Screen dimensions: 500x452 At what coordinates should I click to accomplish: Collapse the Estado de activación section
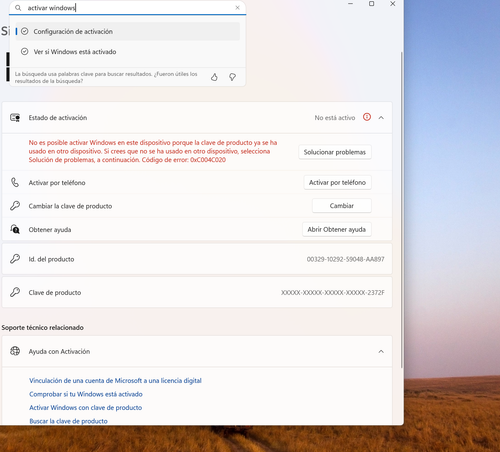381,118
